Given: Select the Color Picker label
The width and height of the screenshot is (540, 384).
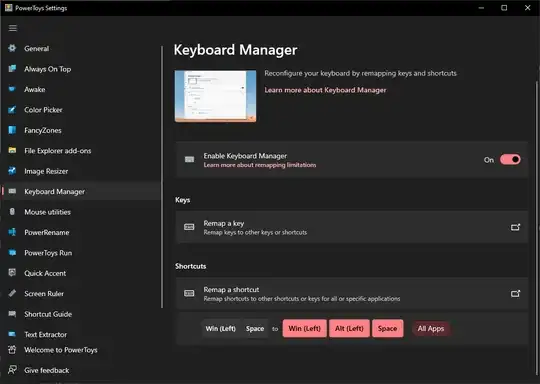Looking at the screenshot, I should [43, 110].
